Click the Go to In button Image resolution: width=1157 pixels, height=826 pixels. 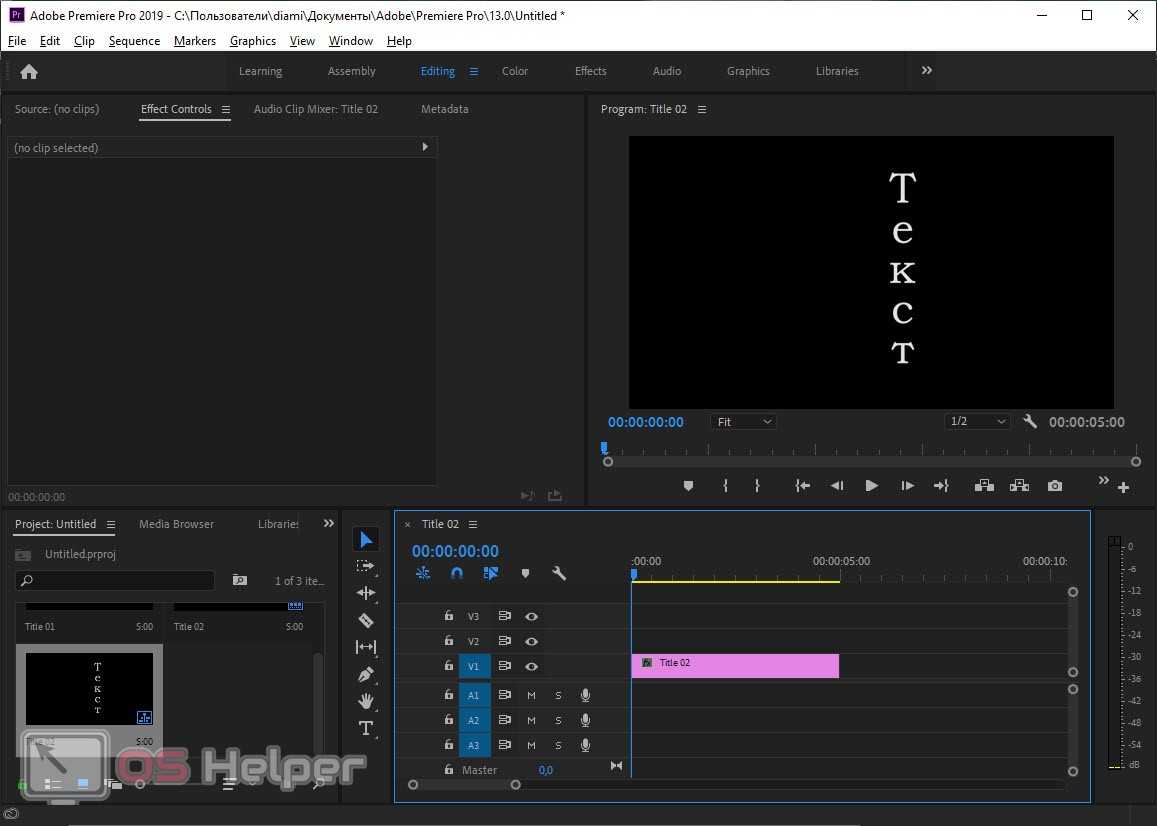click(x=802, y=486)
